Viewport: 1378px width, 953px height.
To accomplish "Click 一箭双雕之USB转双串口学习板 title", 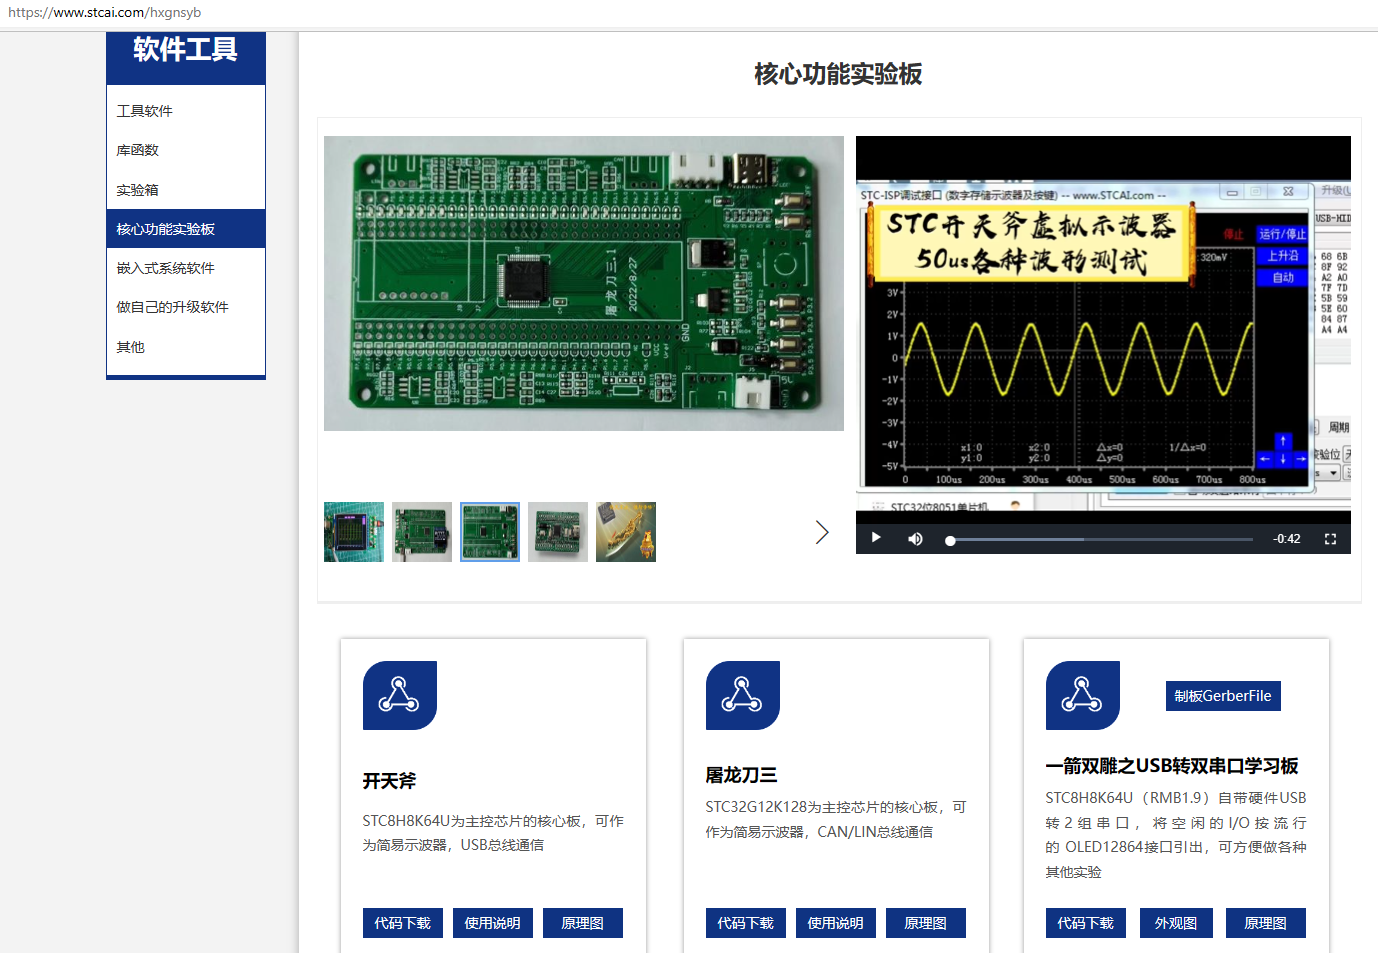I will pyautogui.click(x=1172, y=766).
